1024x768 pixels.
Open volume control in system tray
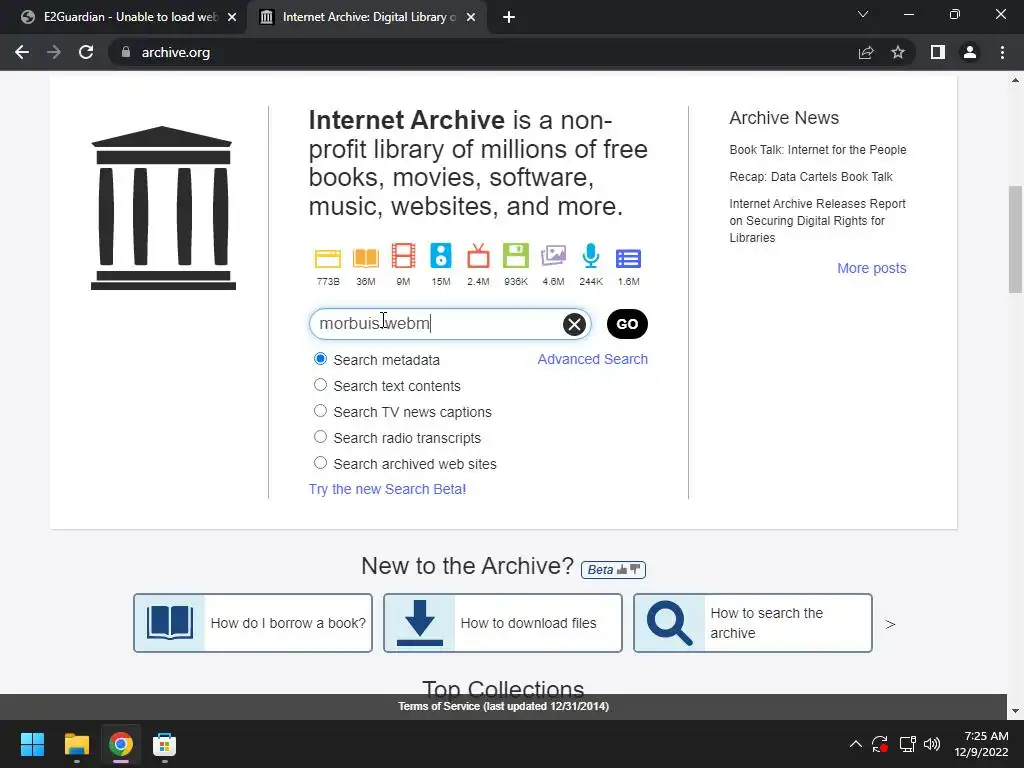pyautogui.click(x=932, y=744)
